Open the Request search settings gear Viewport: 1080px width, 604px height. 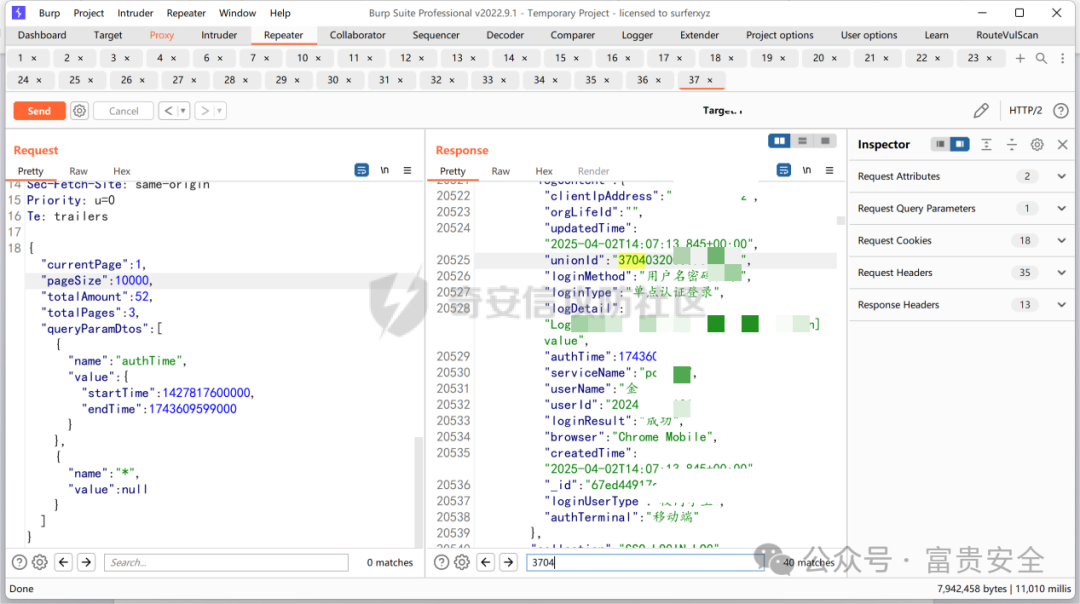point(40,563)
